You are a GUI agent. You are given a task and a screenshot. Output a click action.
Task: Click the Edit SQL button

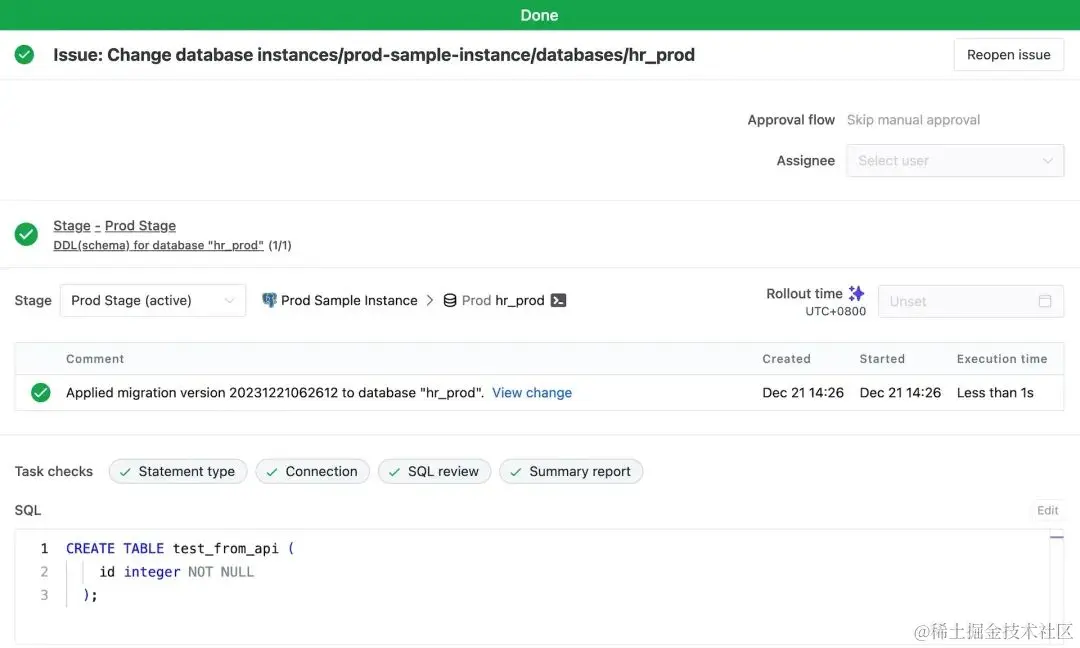1047,510
